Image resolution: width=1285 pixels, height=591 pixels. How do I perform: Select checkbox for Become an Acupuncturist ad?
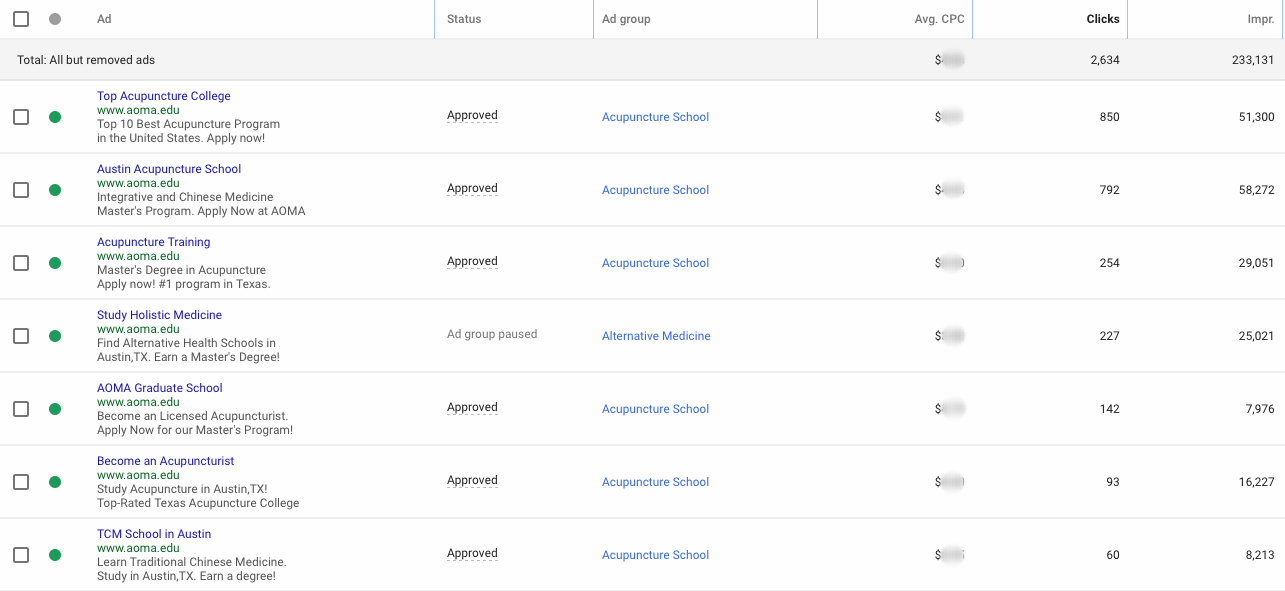[21, 482]
